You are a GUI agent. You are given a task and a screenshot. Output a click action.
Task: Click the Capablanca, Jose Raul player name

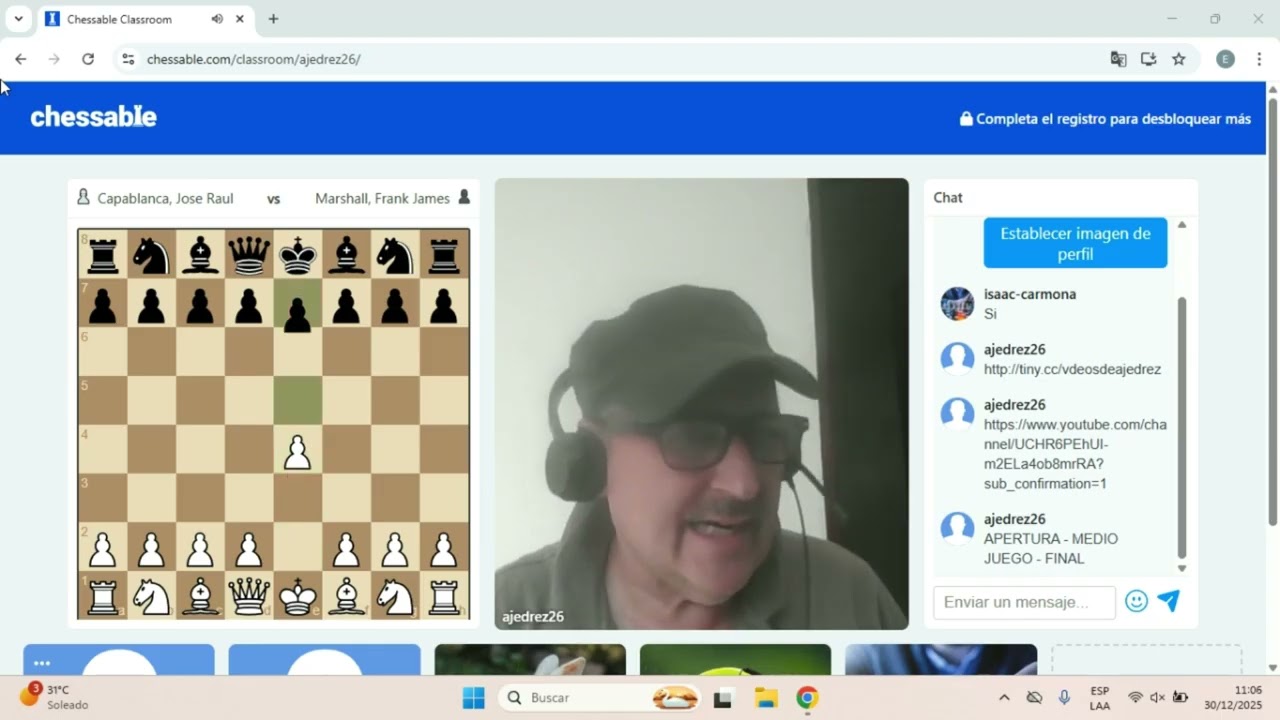(x=165, y=198)
